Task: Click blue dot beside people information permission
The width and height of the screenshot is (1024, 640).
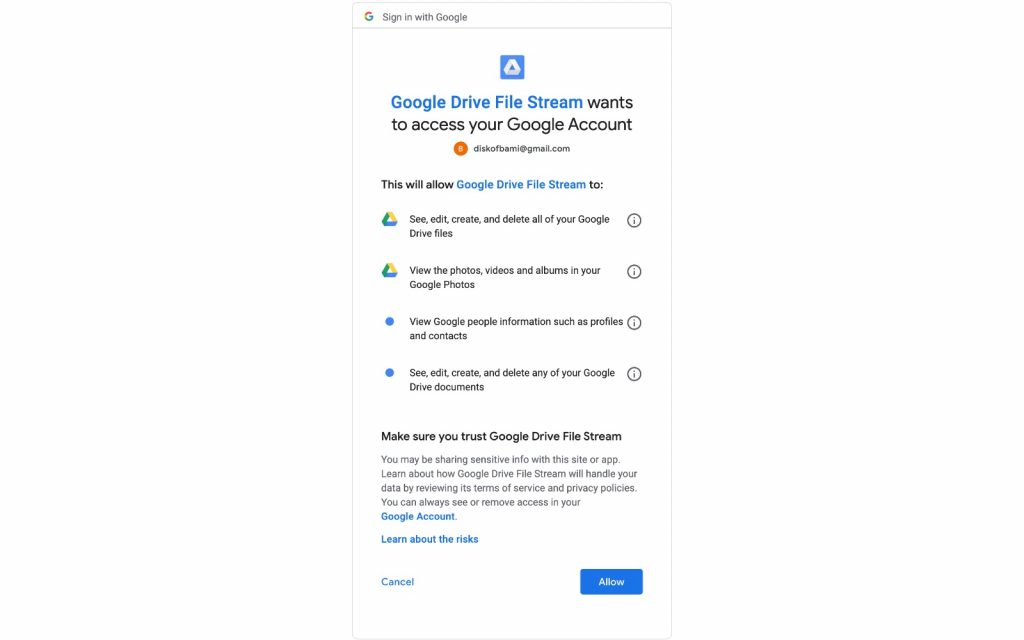Action: tap(389, 321)
